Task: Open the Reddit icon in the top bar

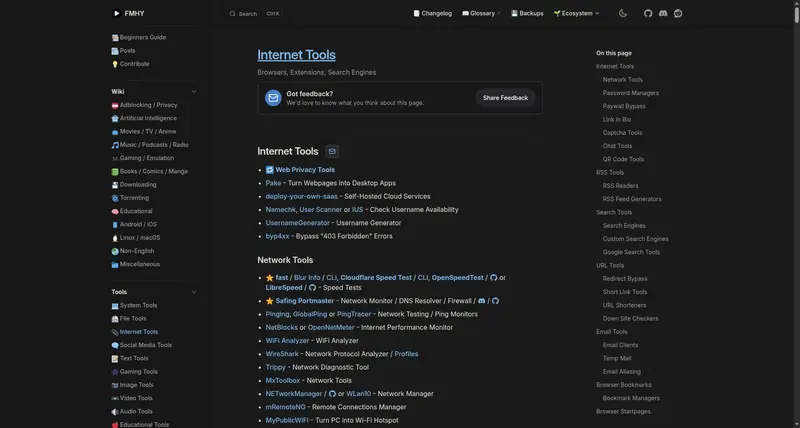Action: click(678, 13)
